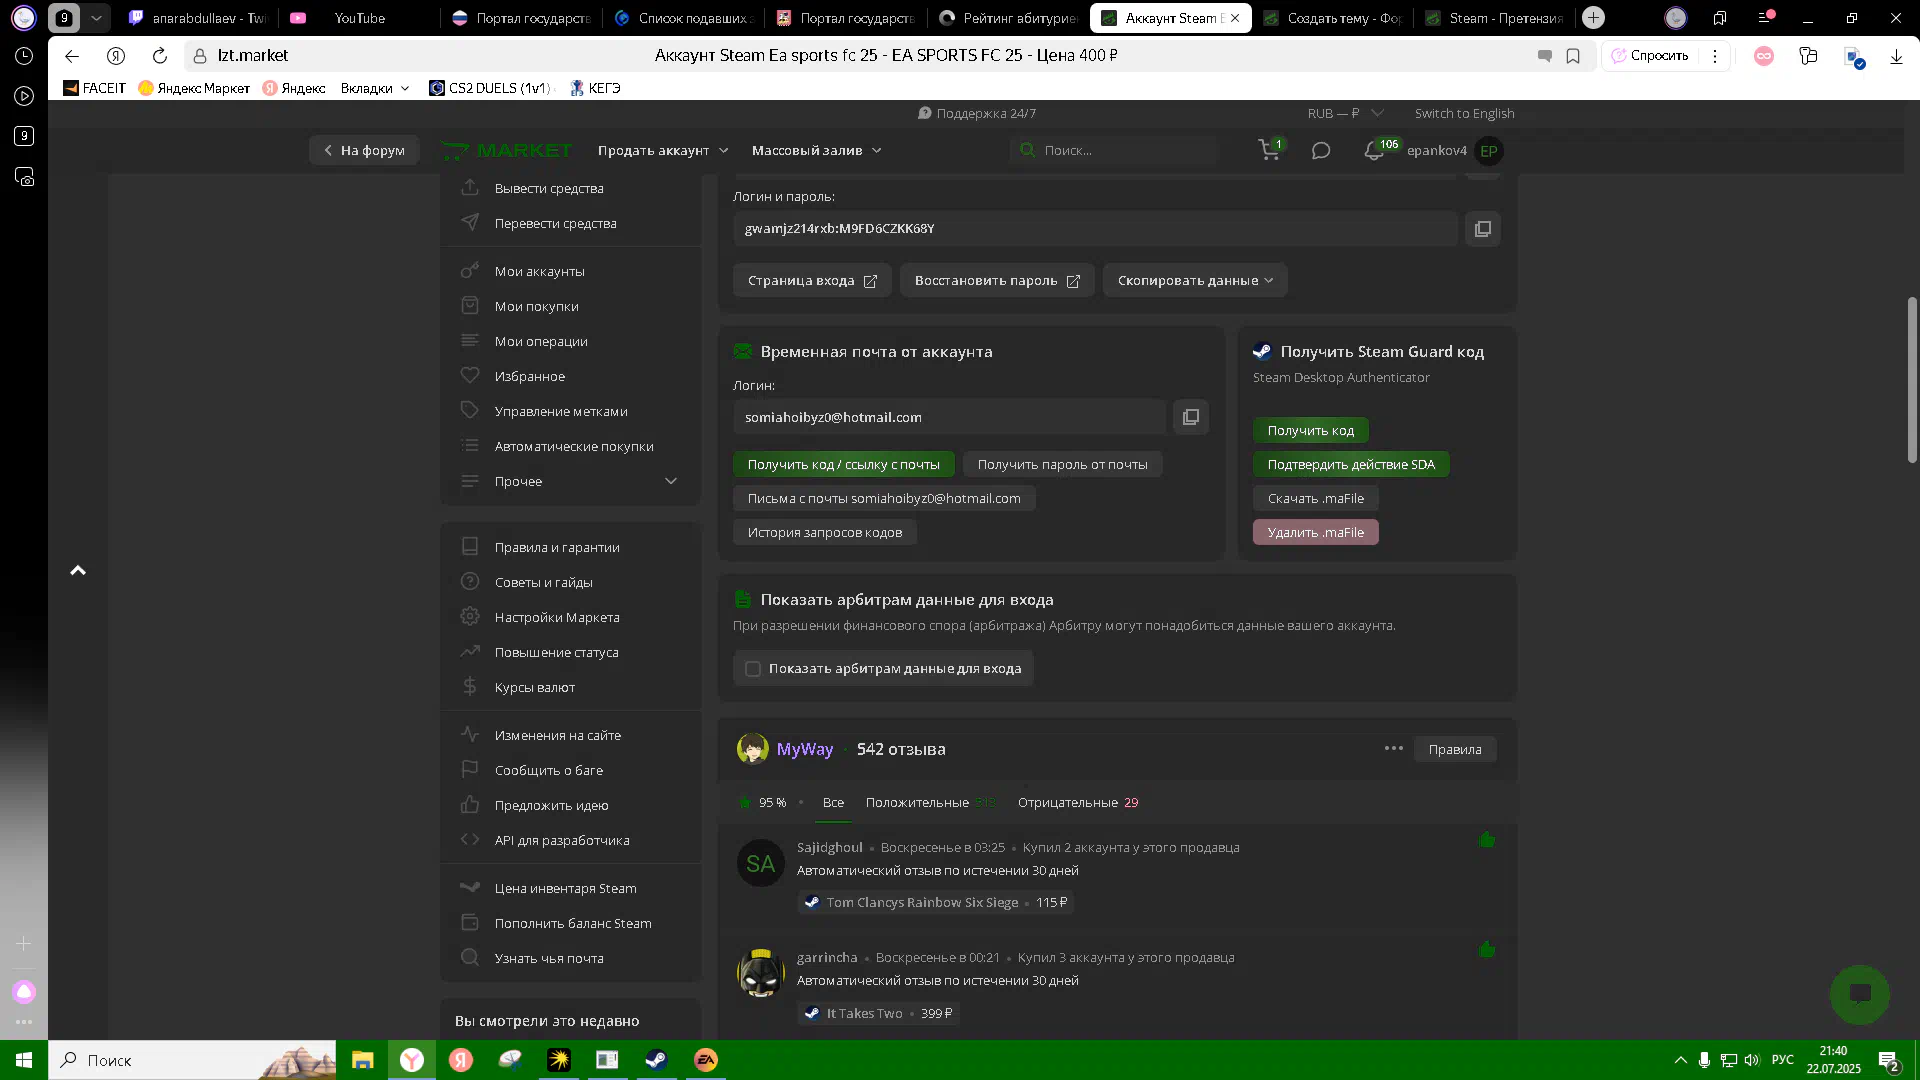Viewport: 1920px width, 1080px height.
Task: Go back with the browser back arrow
Action: [72, 56]
